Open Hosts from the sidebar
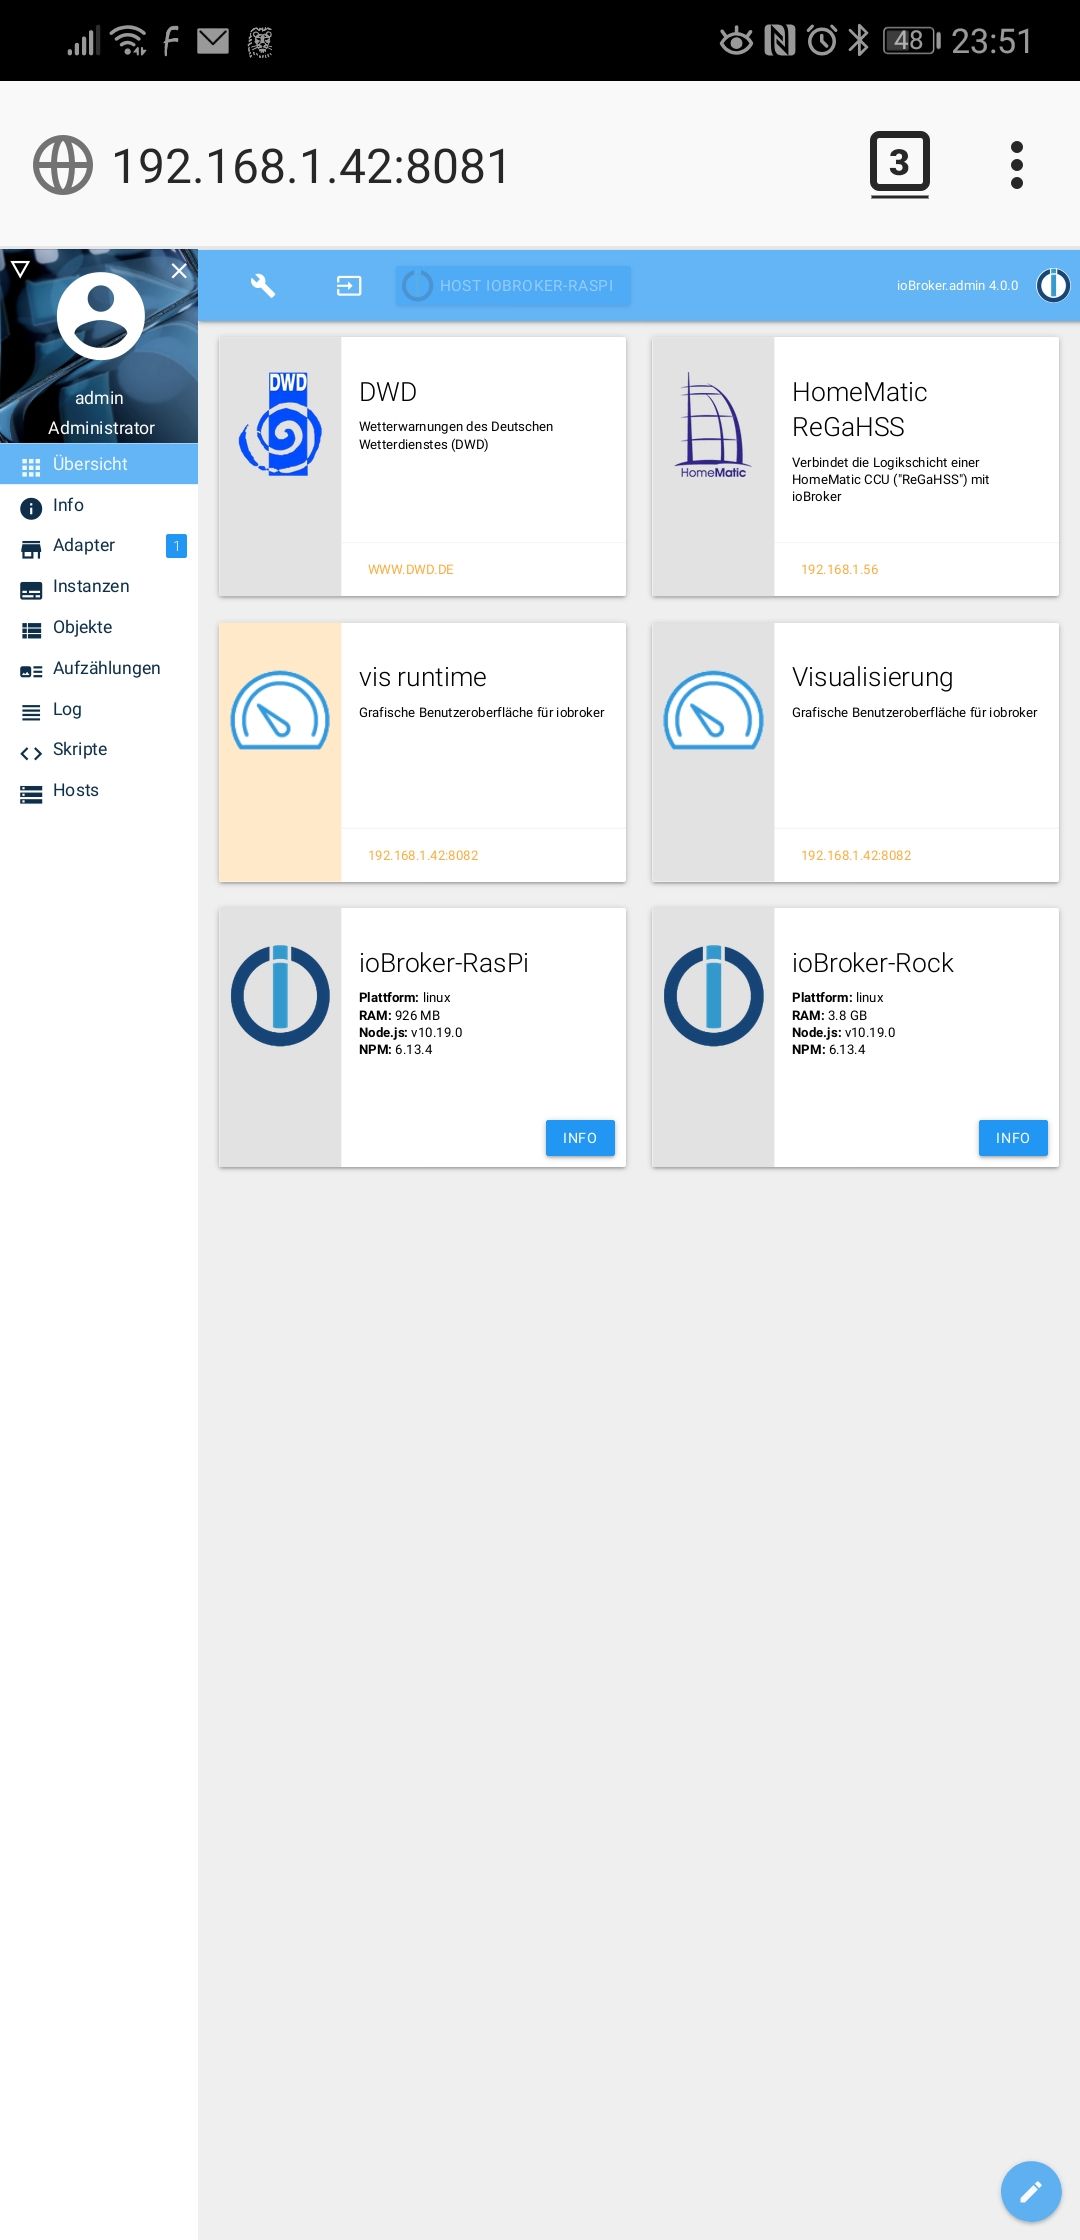Image resolution: width=1080 pixels, height=2240 pixels. (99, 791)
